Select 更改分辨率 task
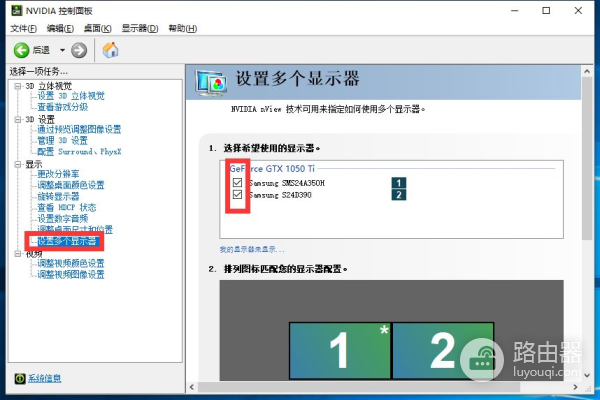The height and width of the screenshot is (400, 600). pyautogui.click(x=58, y=174)
